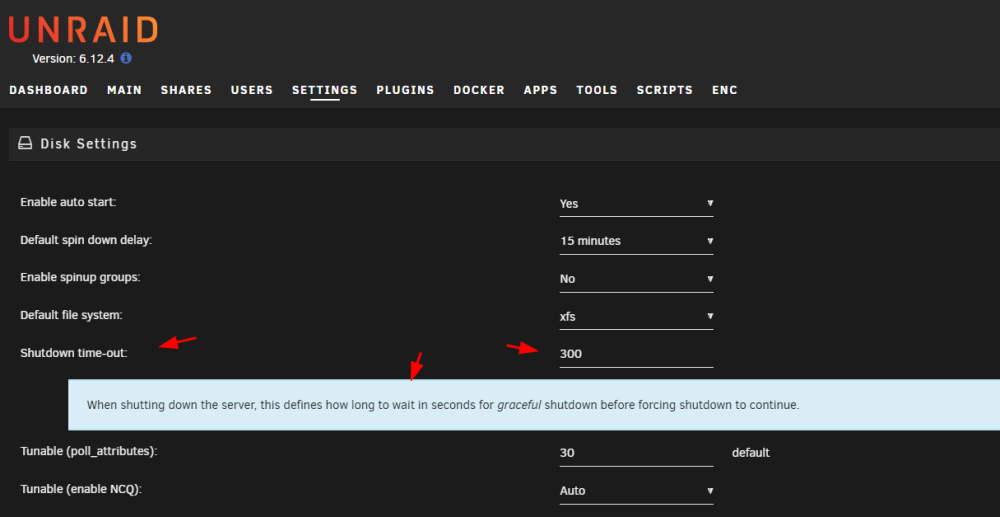The width and height of the screenshot is (1000, 517).
Task: Switch to the Shares tab
Action: click(186, 90)
